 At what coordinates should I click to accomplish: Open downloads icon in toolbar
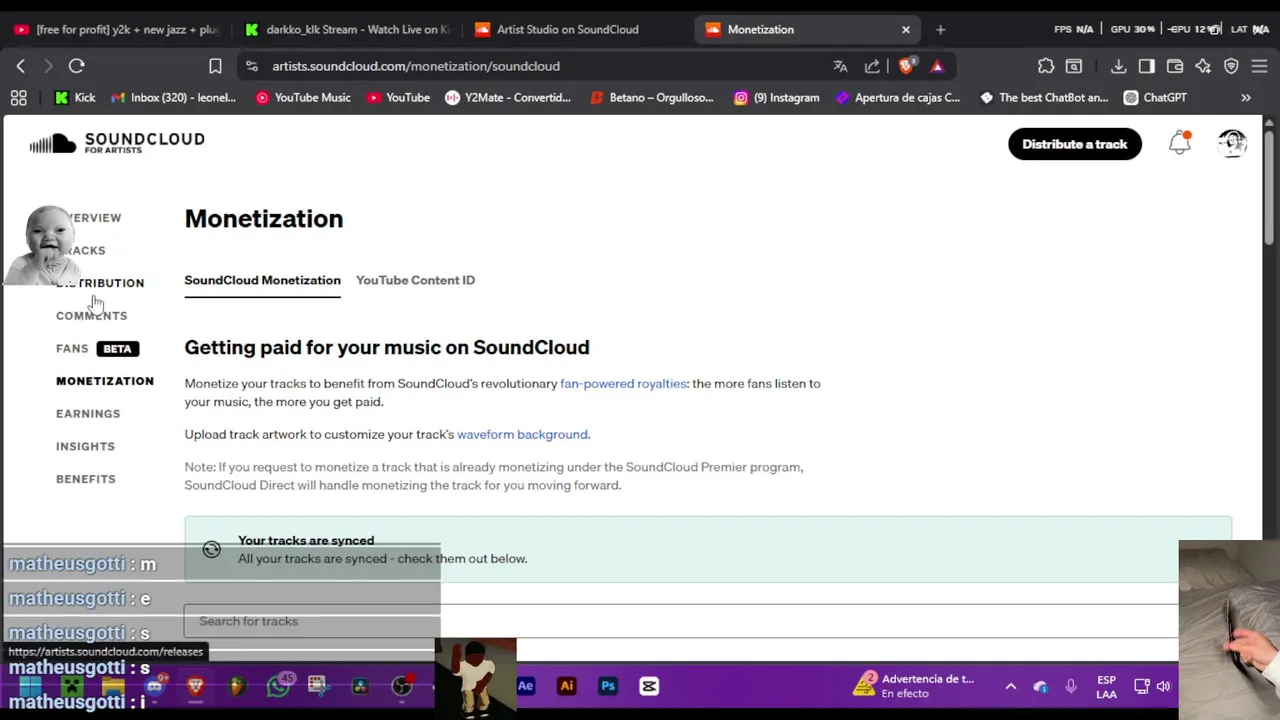point(1118,66)
